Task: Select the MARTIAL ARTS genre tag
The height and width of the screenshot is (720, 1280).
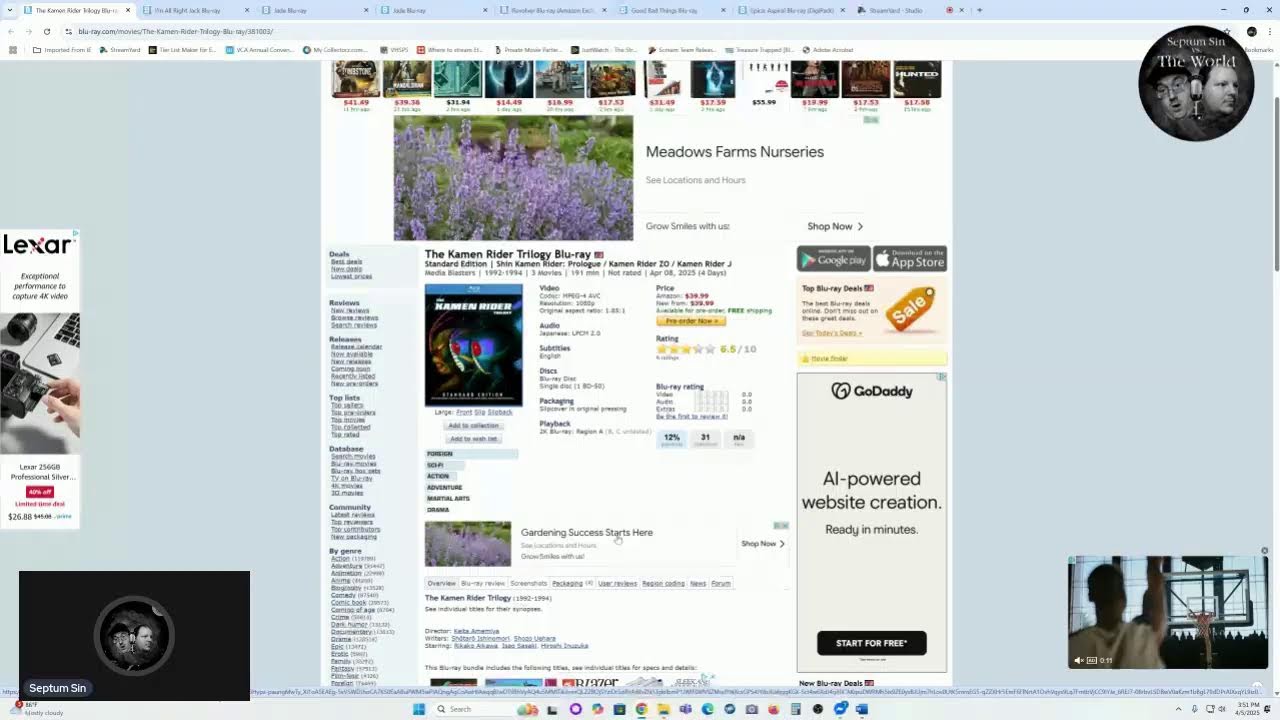Action: click(x=448, y=498)
